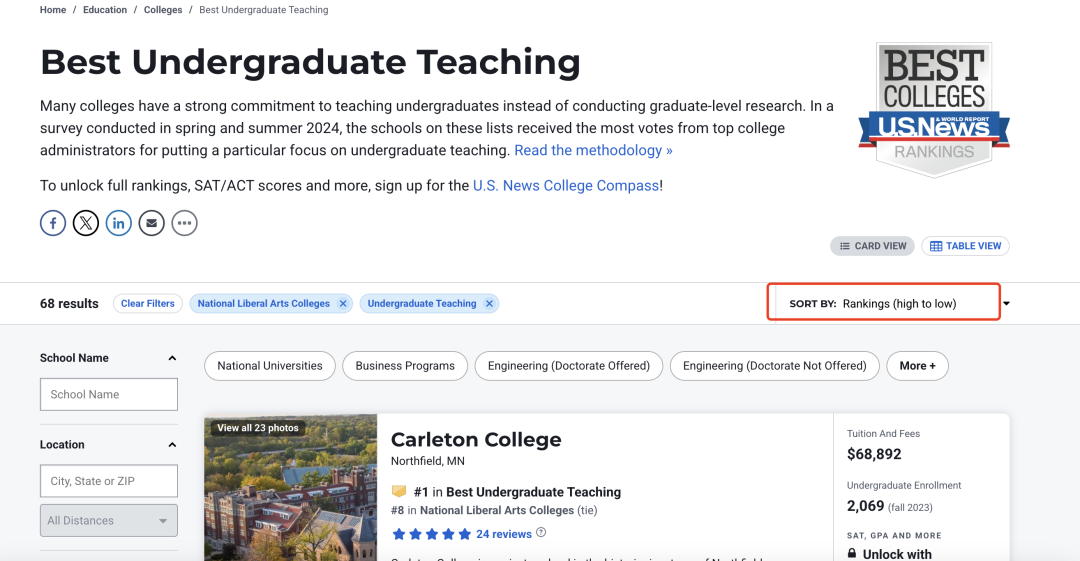Image resolution: width=1080 pixels, height=561 pixels.
Task: Click Best Undergraduate Teaching breadcrumb text
Action: coord(264,10)
